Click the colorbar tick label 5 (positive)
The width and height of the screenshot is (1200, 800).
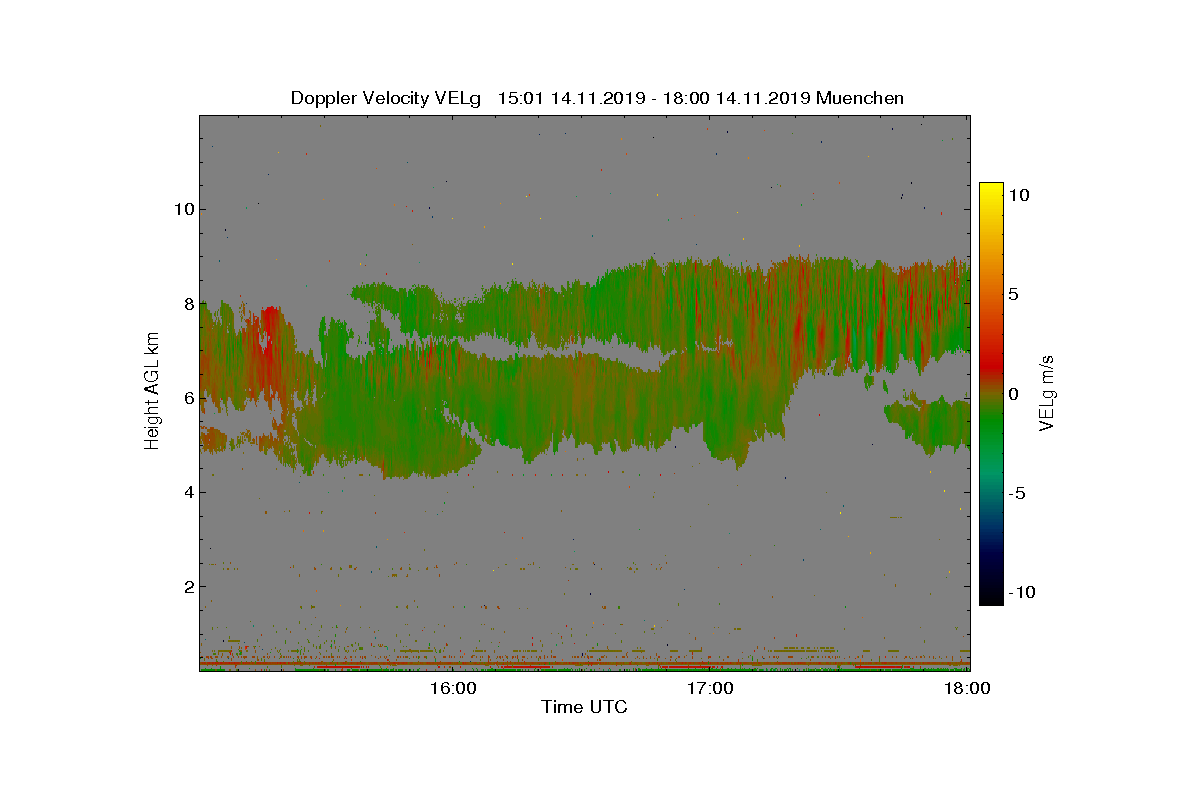pos(1014,295)
